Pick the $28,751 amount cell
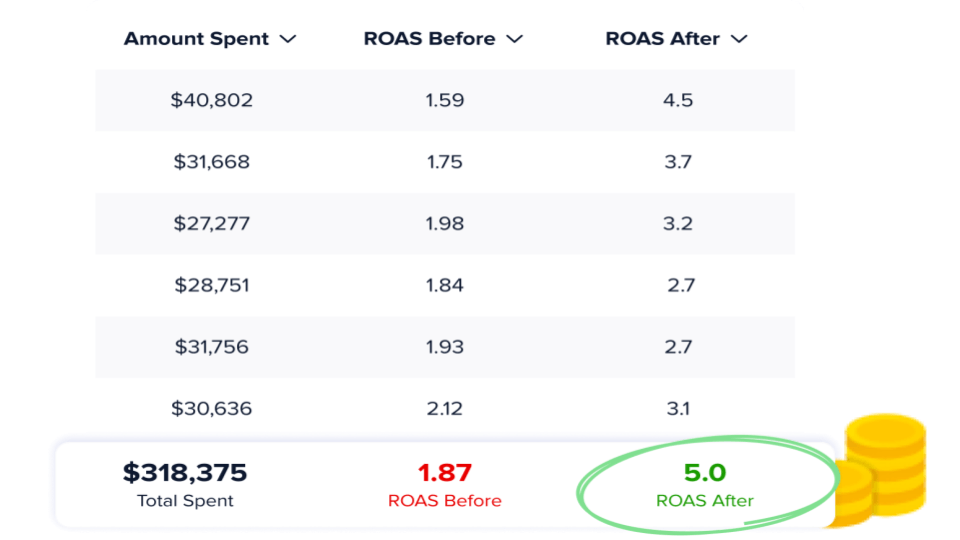The height and width of the screenshot is (540, 960). pos(212,285)
